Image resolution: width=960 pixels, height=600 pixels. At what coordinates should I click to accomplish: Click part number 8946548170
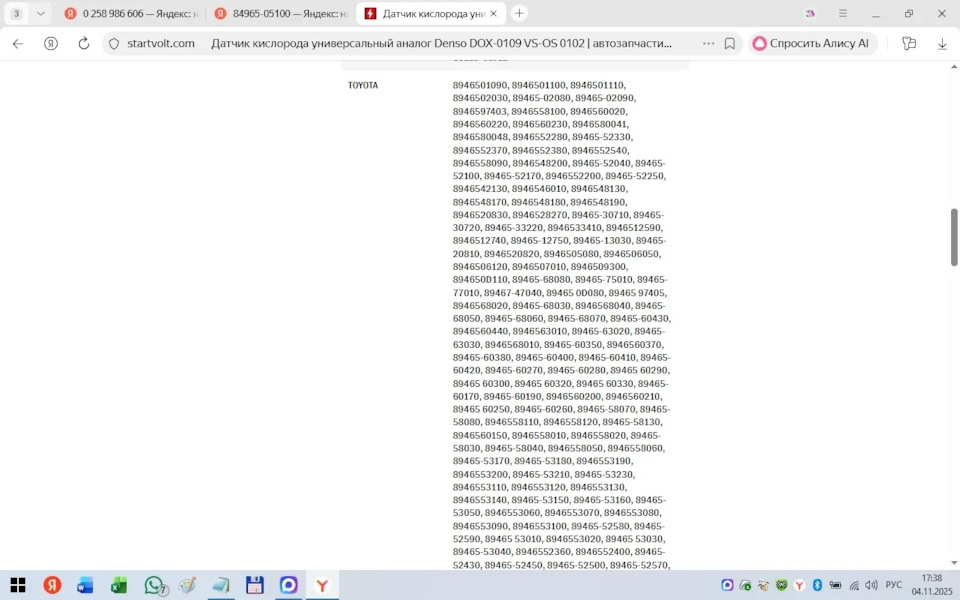pyautogui.click(x=480, y=202)
